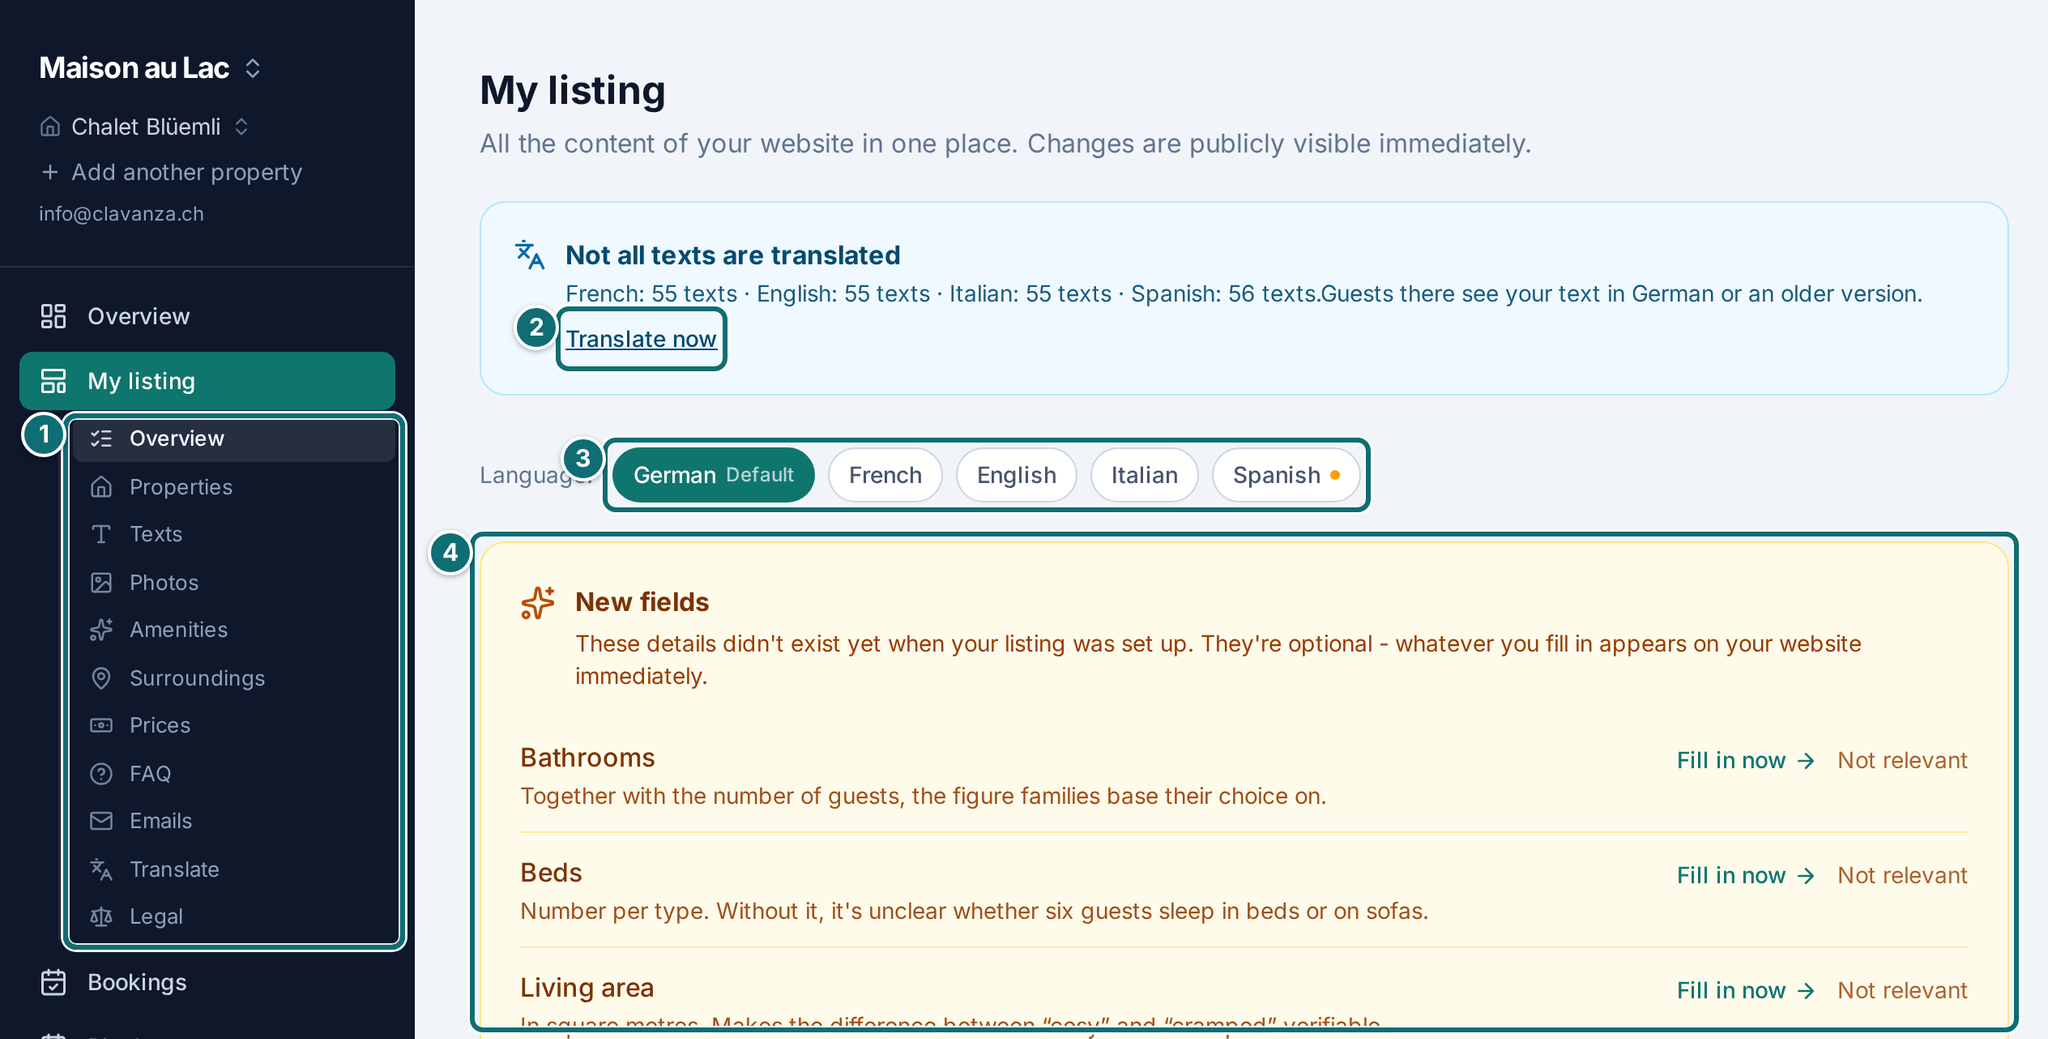Image resolution: width=2048 pixels, height=1039 pixels.
Task: Click the Translate now link
Action: point(641,339)
